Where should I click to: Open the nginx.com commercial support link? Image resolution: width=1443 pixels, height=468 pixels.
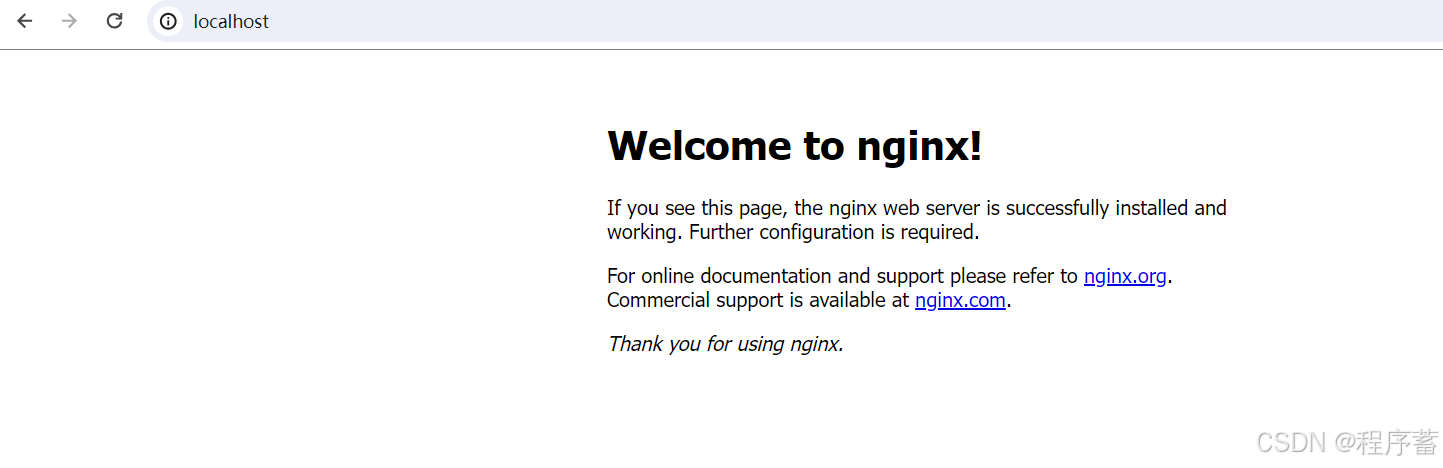(x=960, y=300)
